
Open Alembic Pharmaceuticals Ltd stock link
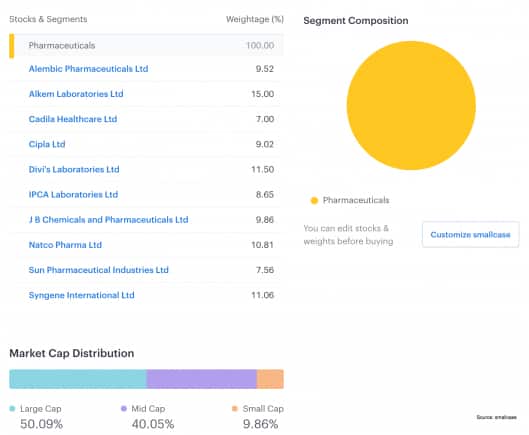(x=88, y=69)
